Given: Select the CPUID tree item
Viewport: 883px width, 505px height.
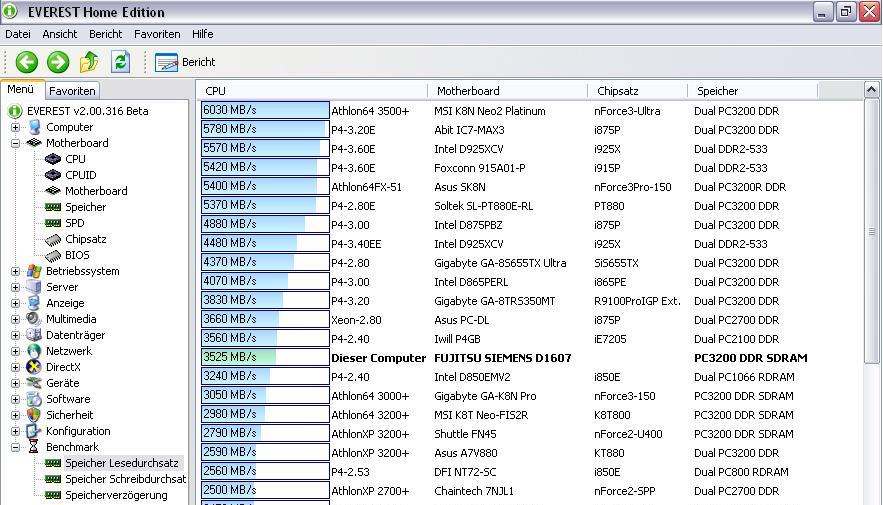Looking at the screenshot, I should tap(81, 175).
